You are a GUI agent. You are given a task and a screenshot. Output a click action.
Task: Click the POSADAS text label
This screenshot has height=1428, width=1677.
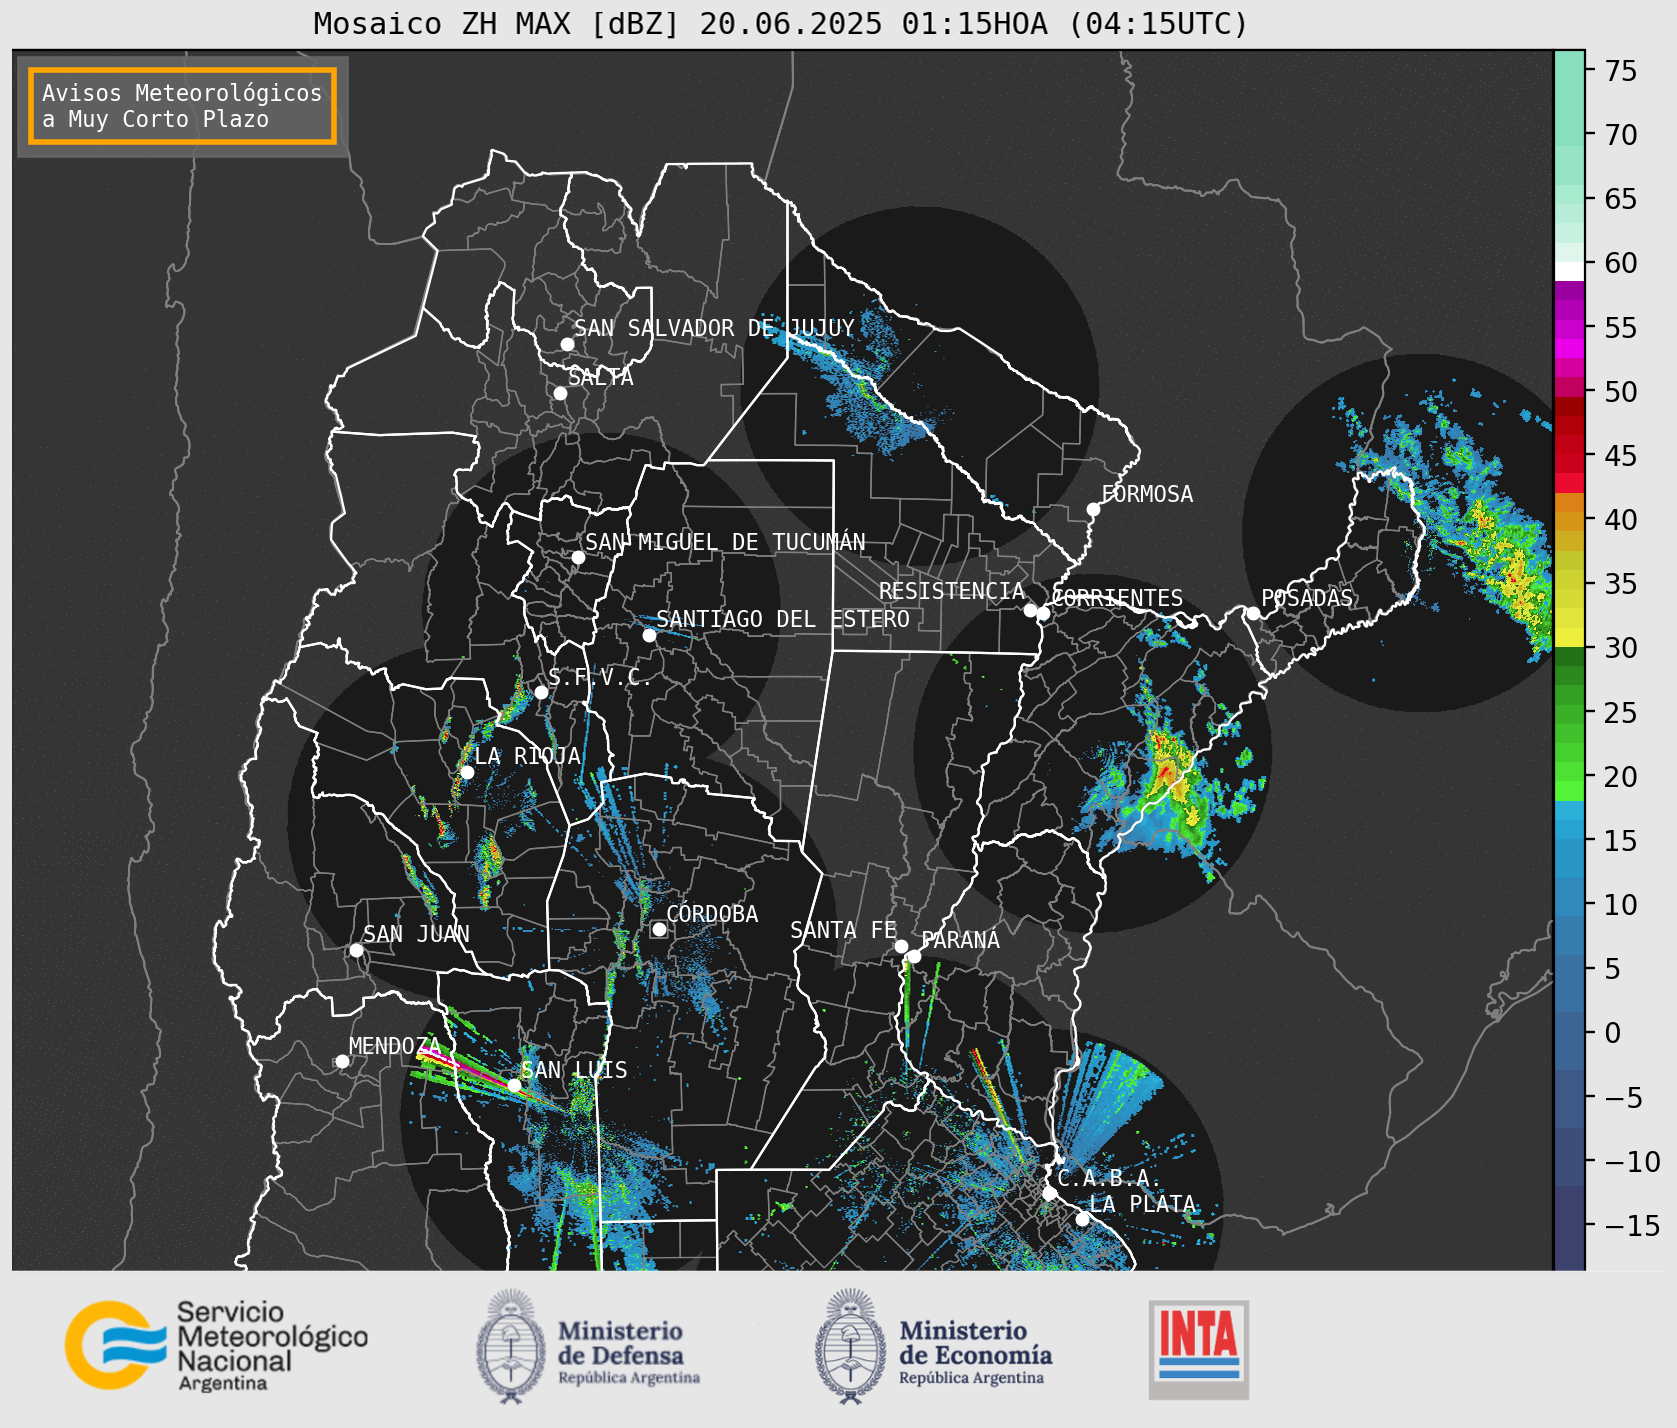tap(1307, 598)
